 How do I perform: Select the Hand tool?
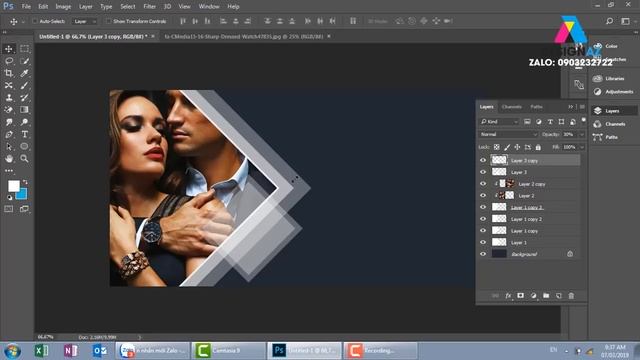9,158
